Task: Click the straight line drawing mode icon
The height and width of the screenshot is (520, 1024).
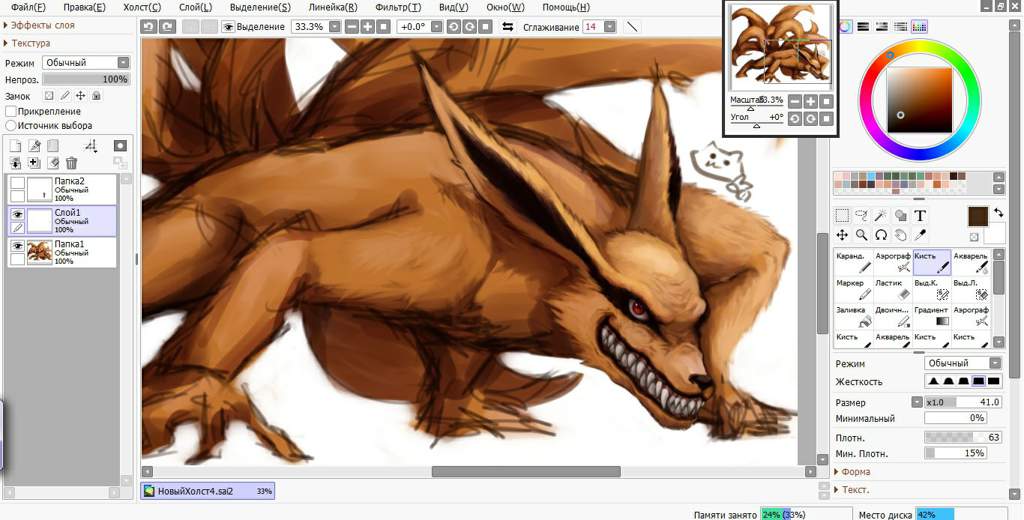Action: coord(632,27)
